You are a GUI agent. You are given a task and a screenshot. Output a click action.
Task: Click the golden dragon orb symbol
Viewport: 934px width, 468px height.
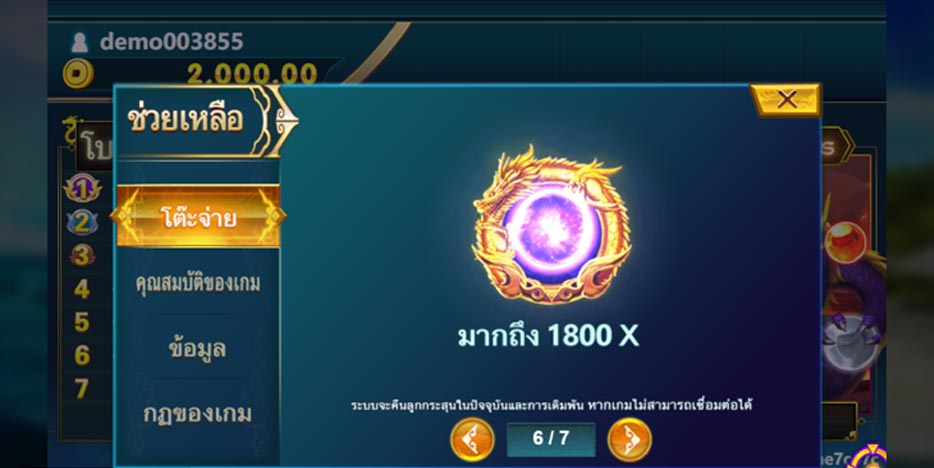(552, 225)
